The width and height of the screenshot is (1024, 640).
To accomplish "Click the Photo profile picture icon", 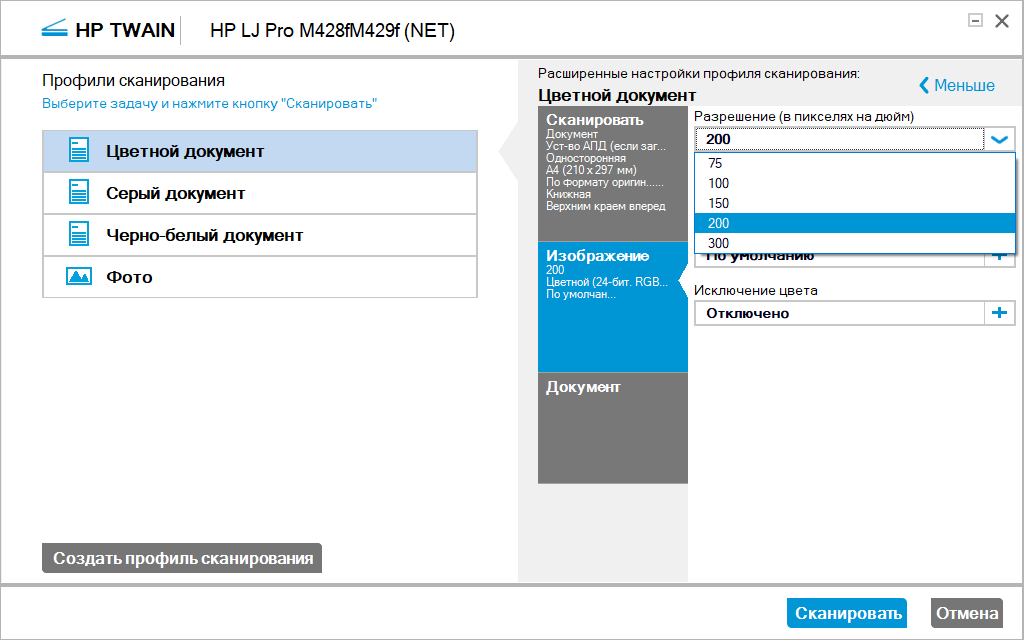I will pyautogui.click(x=79, y=277).
